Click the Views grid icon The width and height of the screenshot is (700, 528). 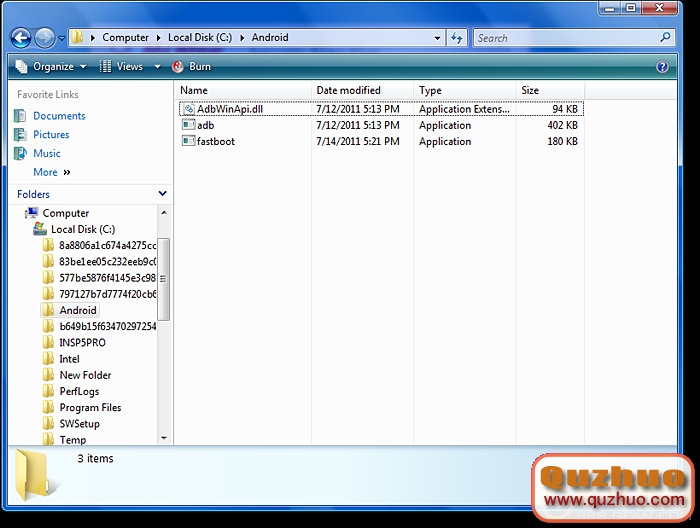click(105, 67)
